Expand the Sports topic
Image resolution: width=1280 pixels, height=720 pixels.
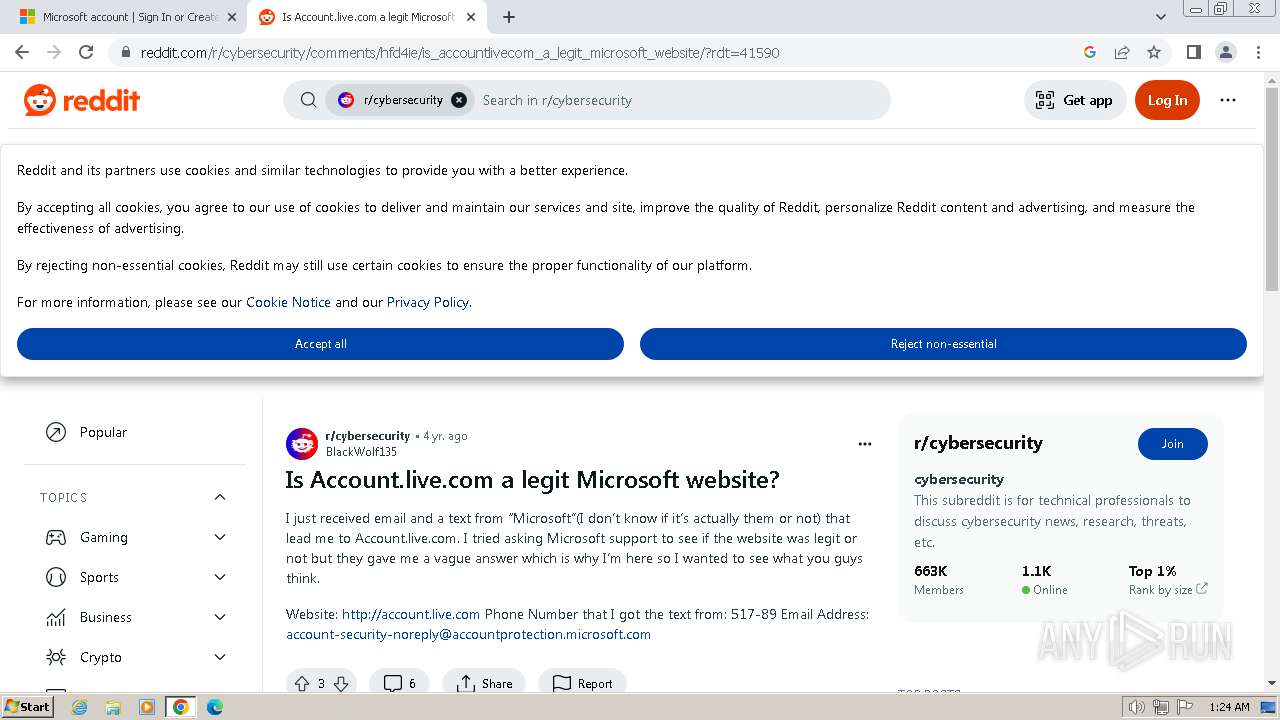[220, 577]
